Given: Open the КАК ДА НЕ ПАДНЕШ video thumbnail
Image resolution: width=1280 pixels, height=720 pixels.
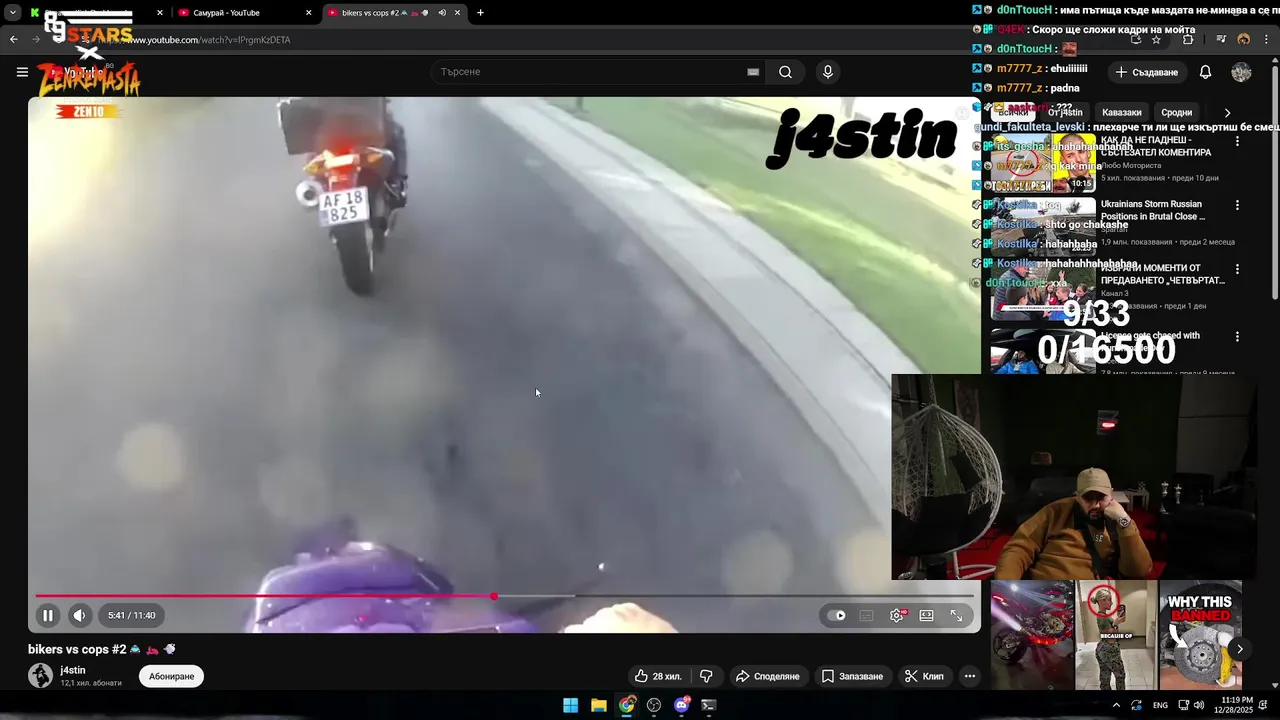Looking at the screenshot, I should pyautogui.click(x=1043, y=163).
